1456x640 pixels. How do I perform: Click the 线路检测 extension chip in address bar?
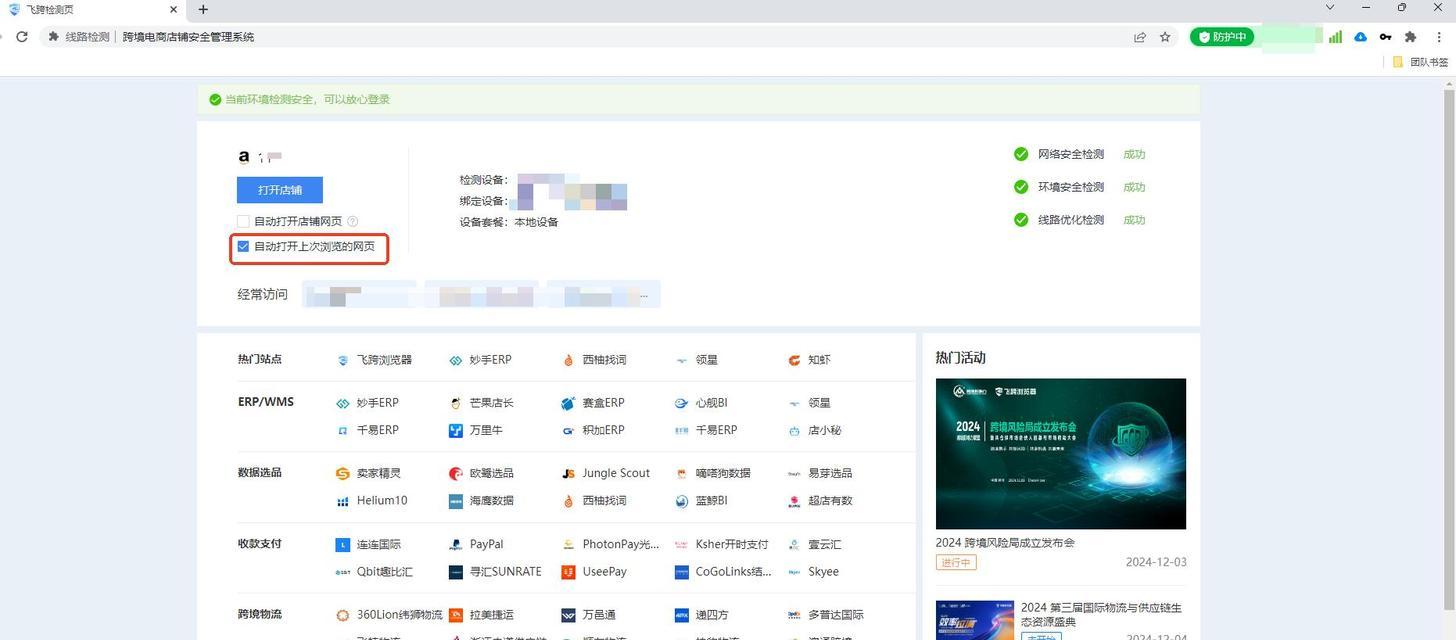(x=79, y=37)
